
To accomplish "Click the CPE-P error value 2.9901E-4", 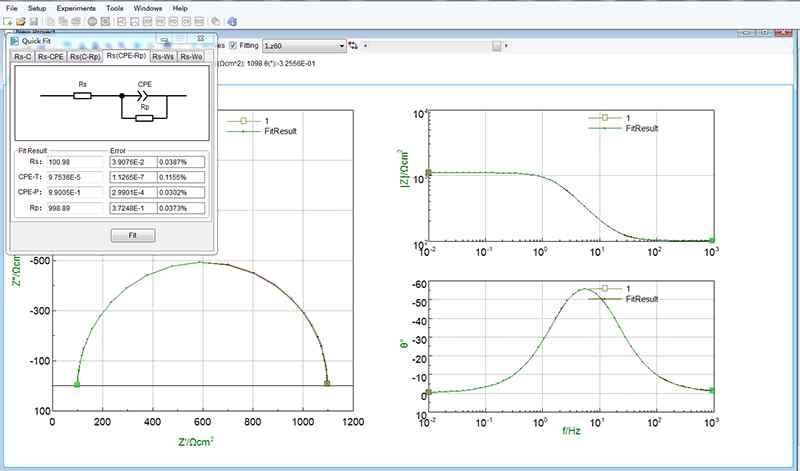I will (x=133, y=193).
